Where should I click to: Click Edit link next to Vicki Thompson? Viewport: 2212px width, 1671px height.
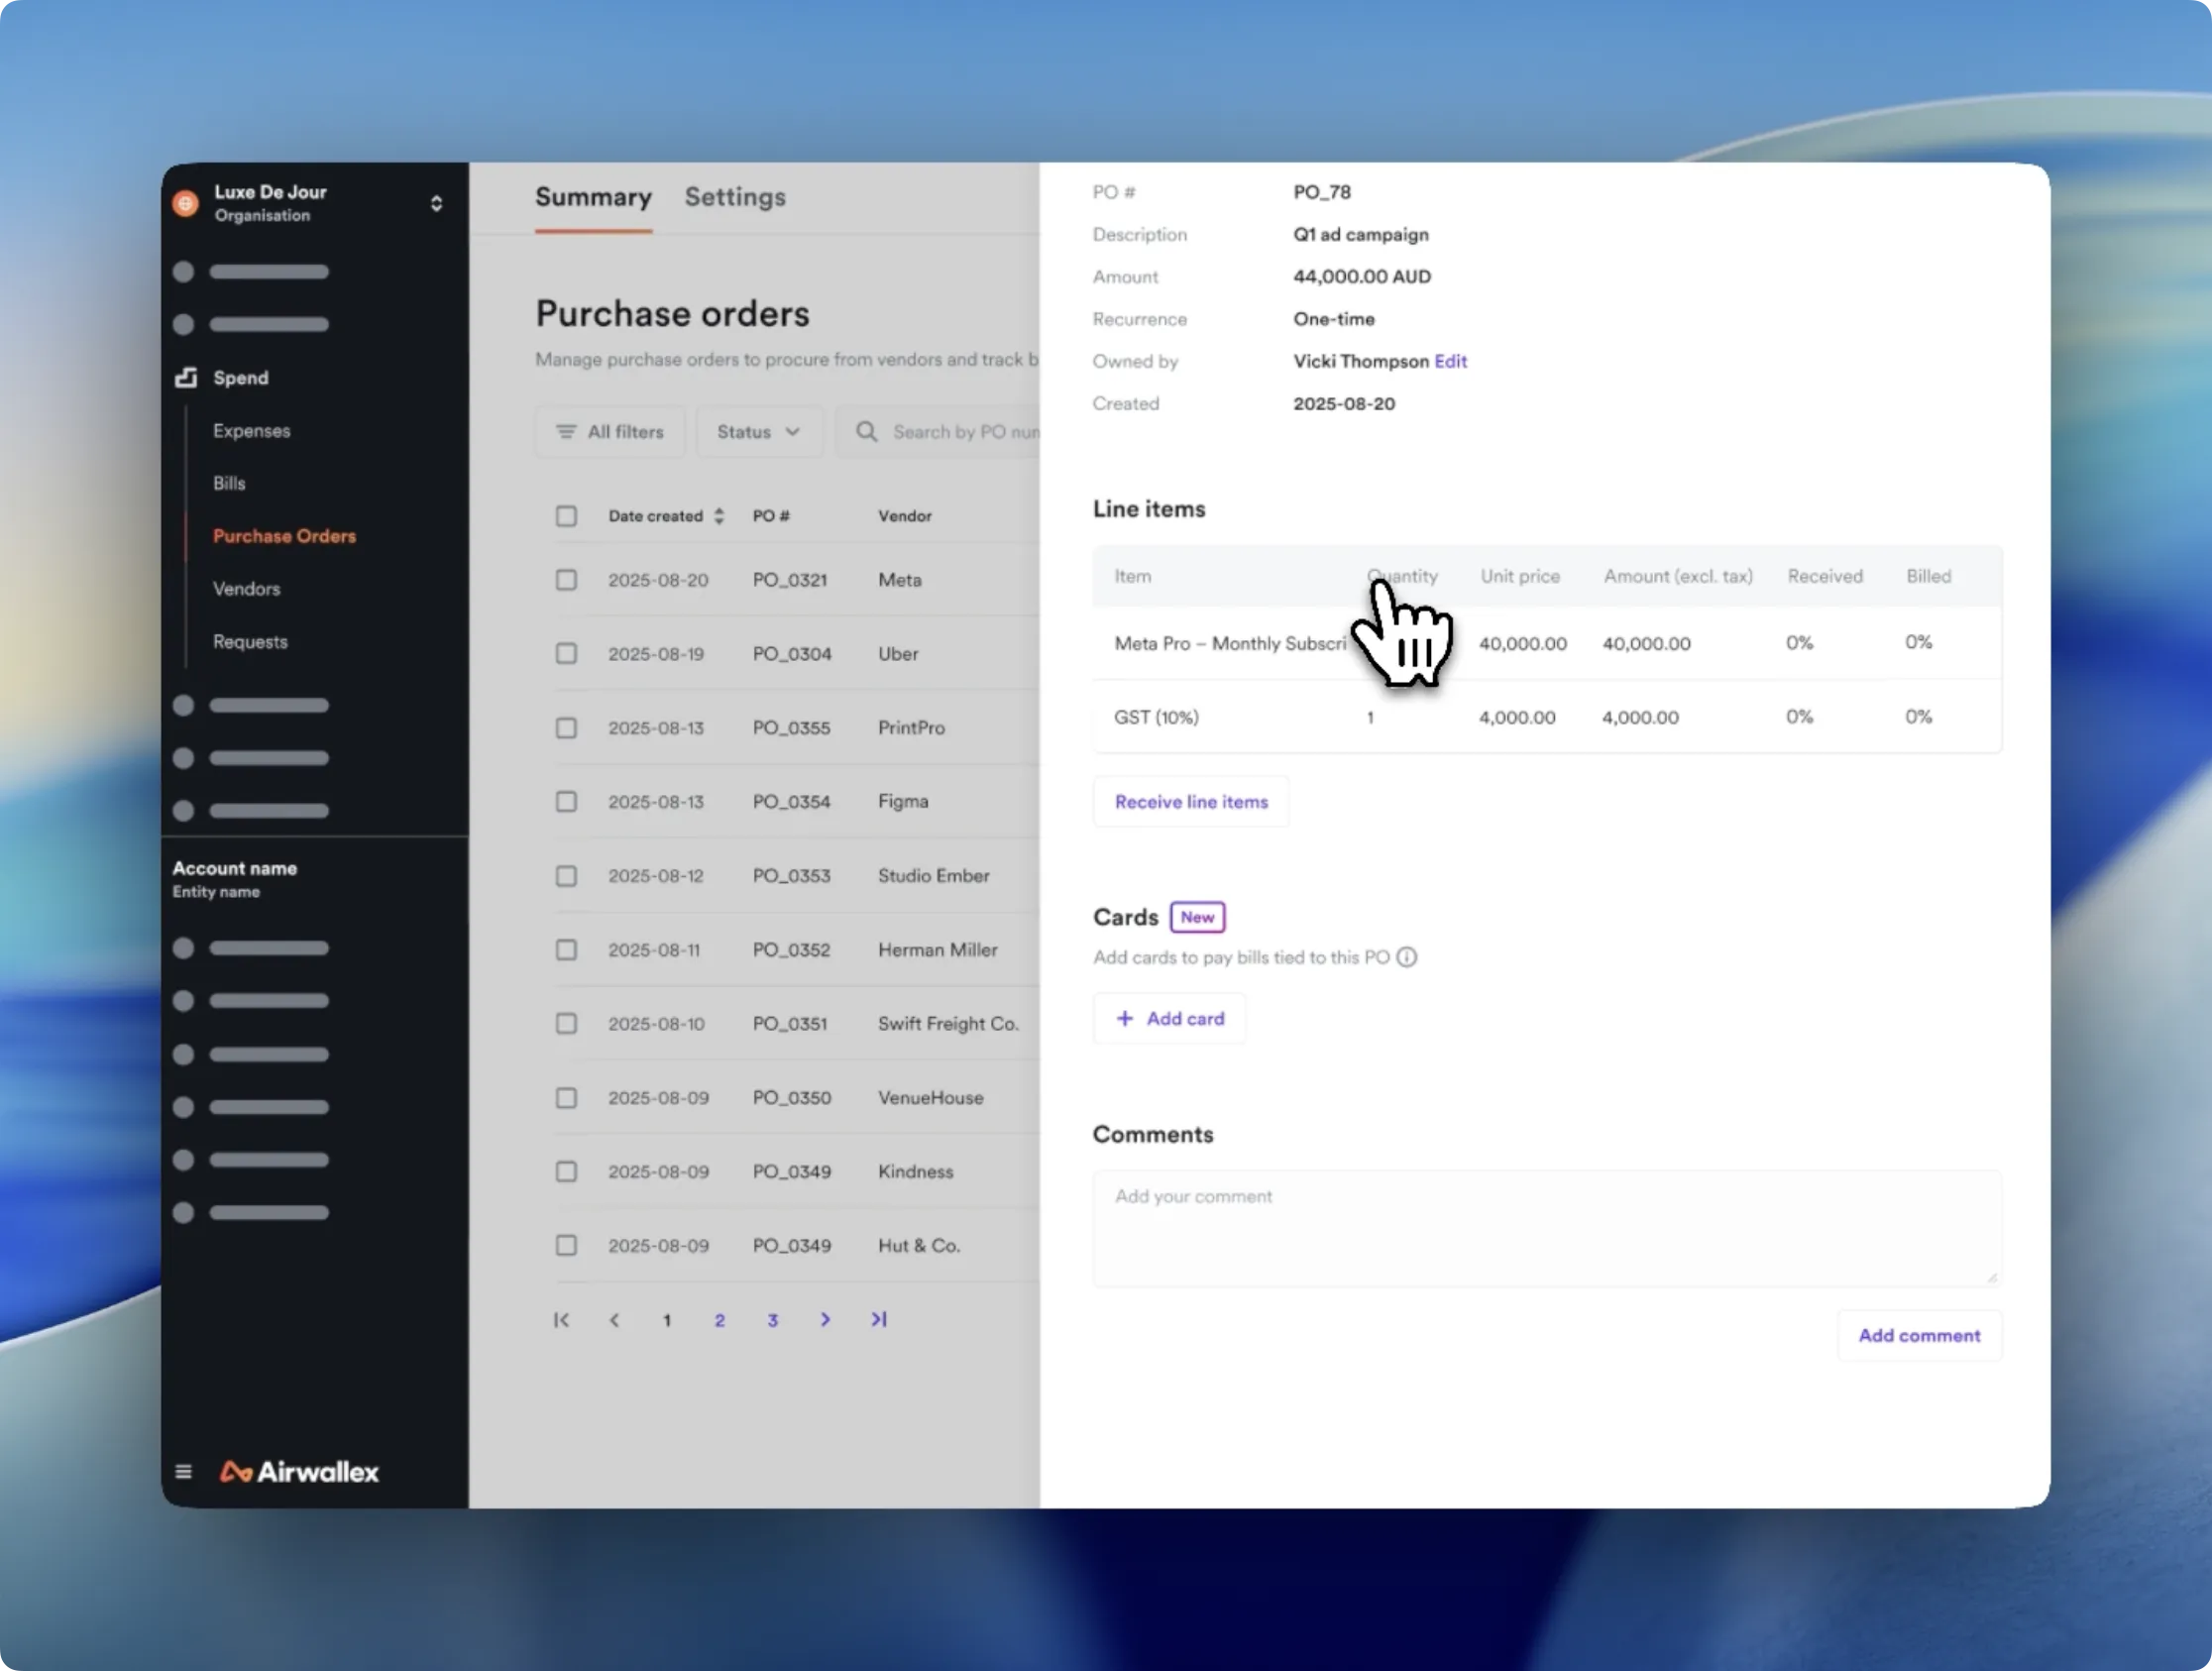click(x=1450, y=361)
